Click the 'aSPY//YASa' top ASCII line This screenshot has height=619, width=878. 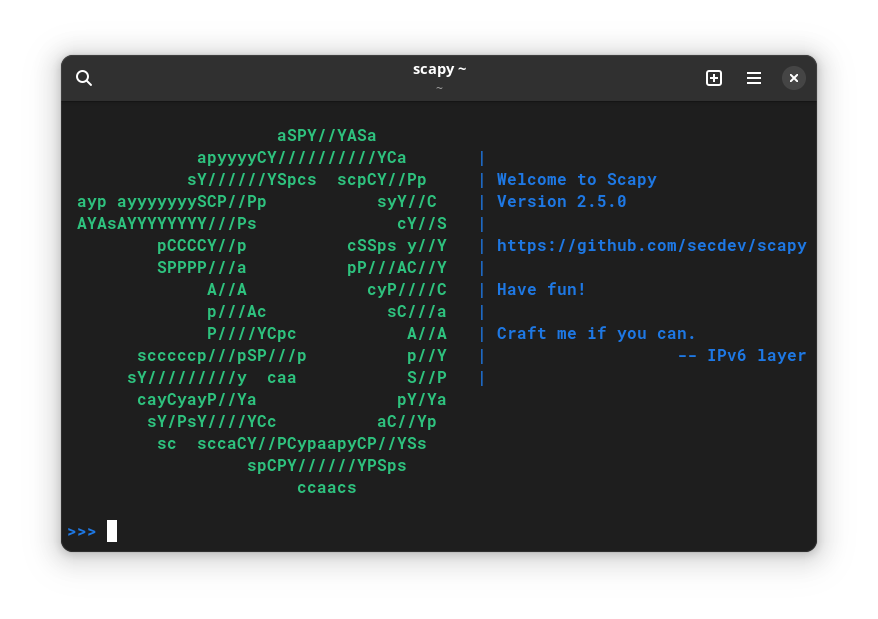(327, 136)
